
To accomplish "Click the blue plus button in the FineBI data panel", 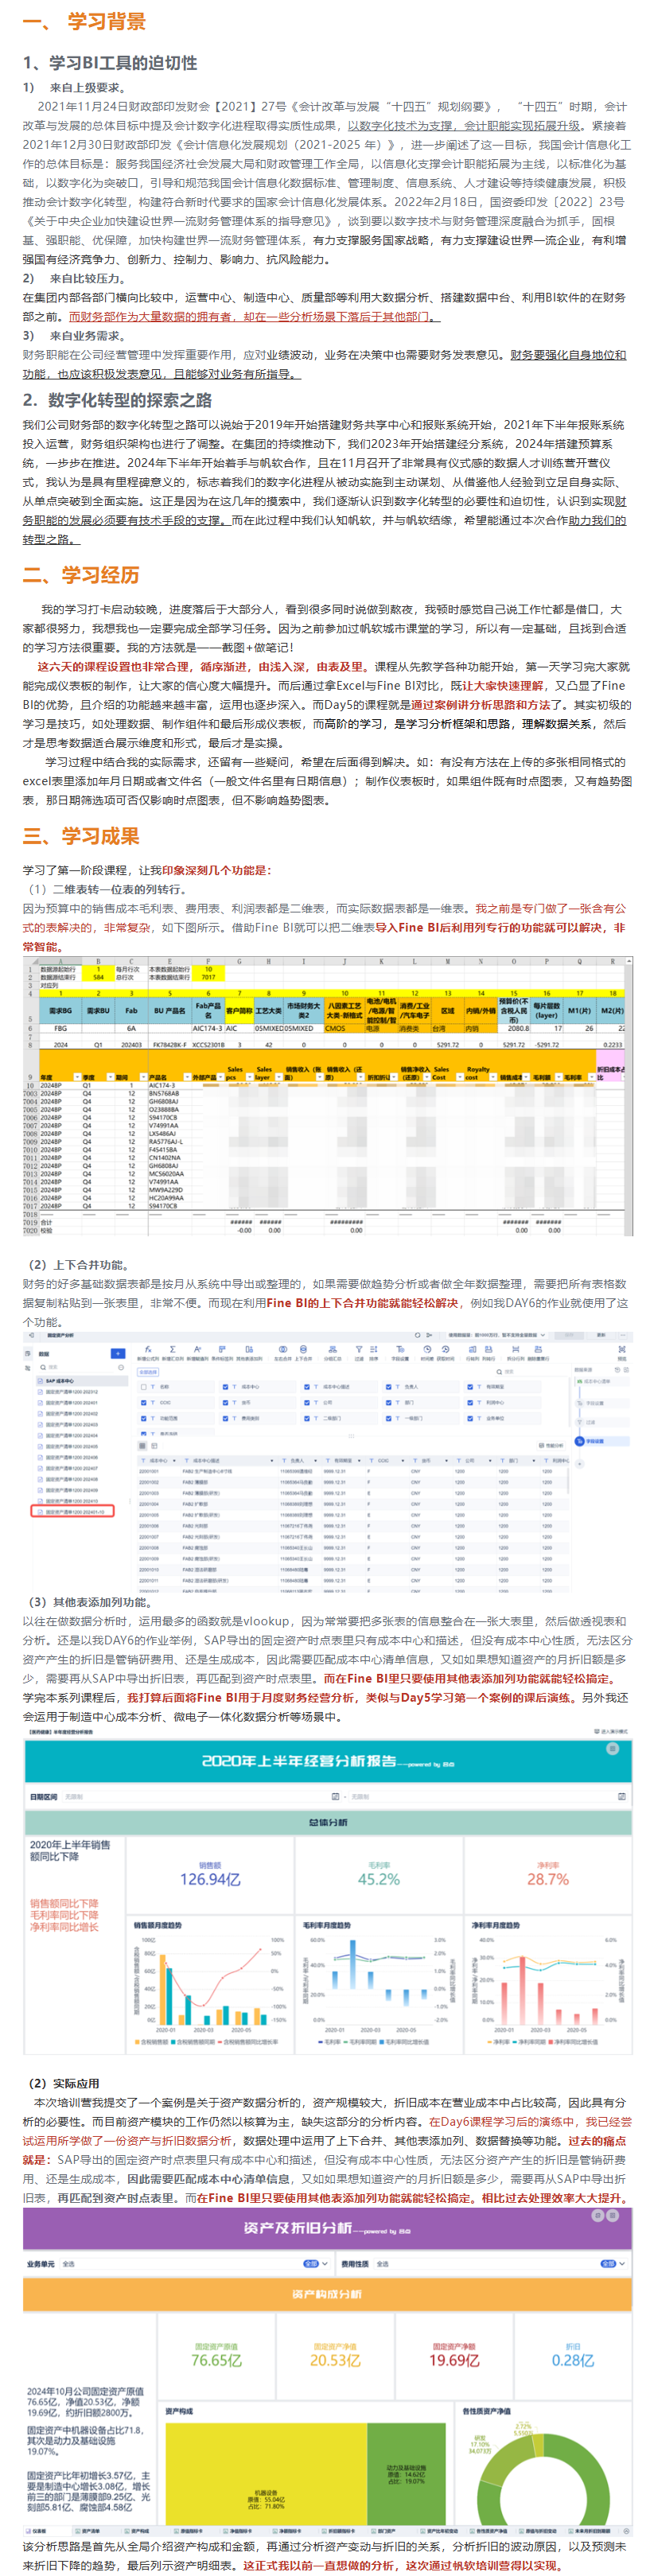I will click(117, 1353).
